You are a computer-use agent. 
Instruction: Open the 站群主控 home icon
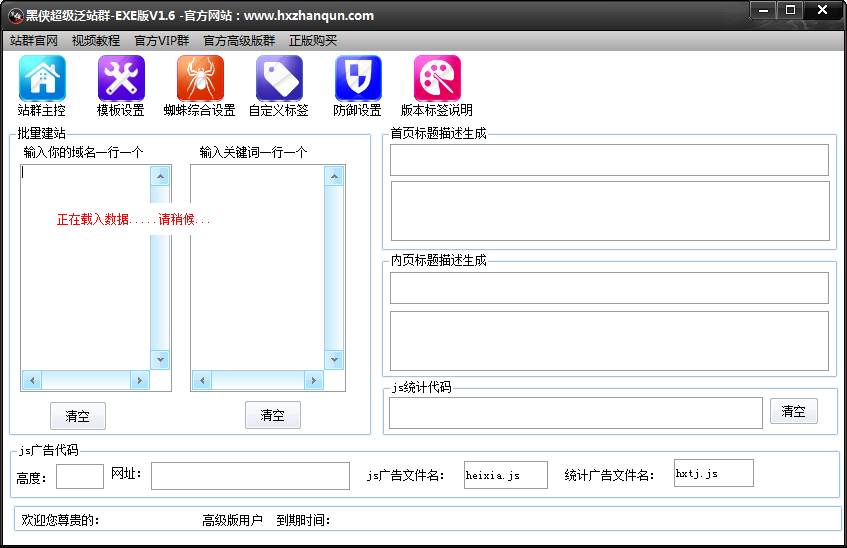[x=42, y=78]
